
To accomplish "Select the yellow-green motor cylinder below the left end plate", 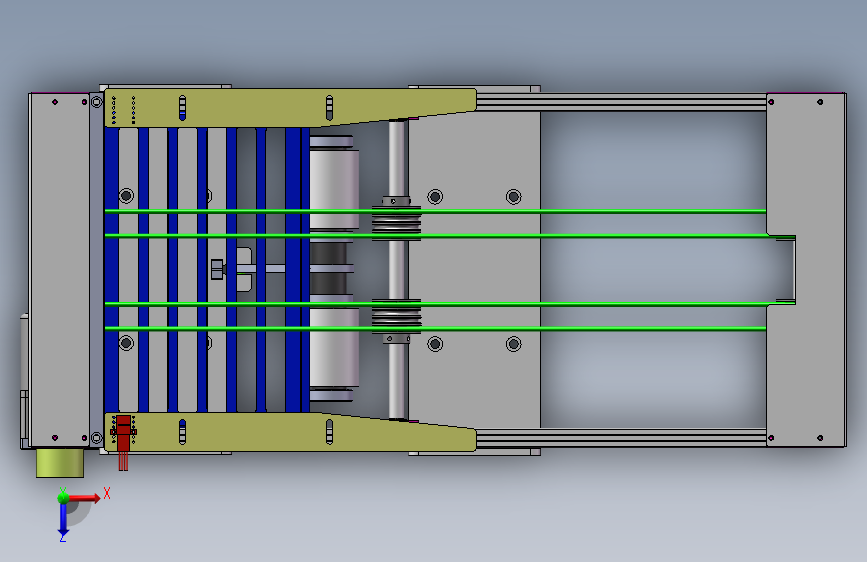I will pyautogui.click(x=60, y=462).
